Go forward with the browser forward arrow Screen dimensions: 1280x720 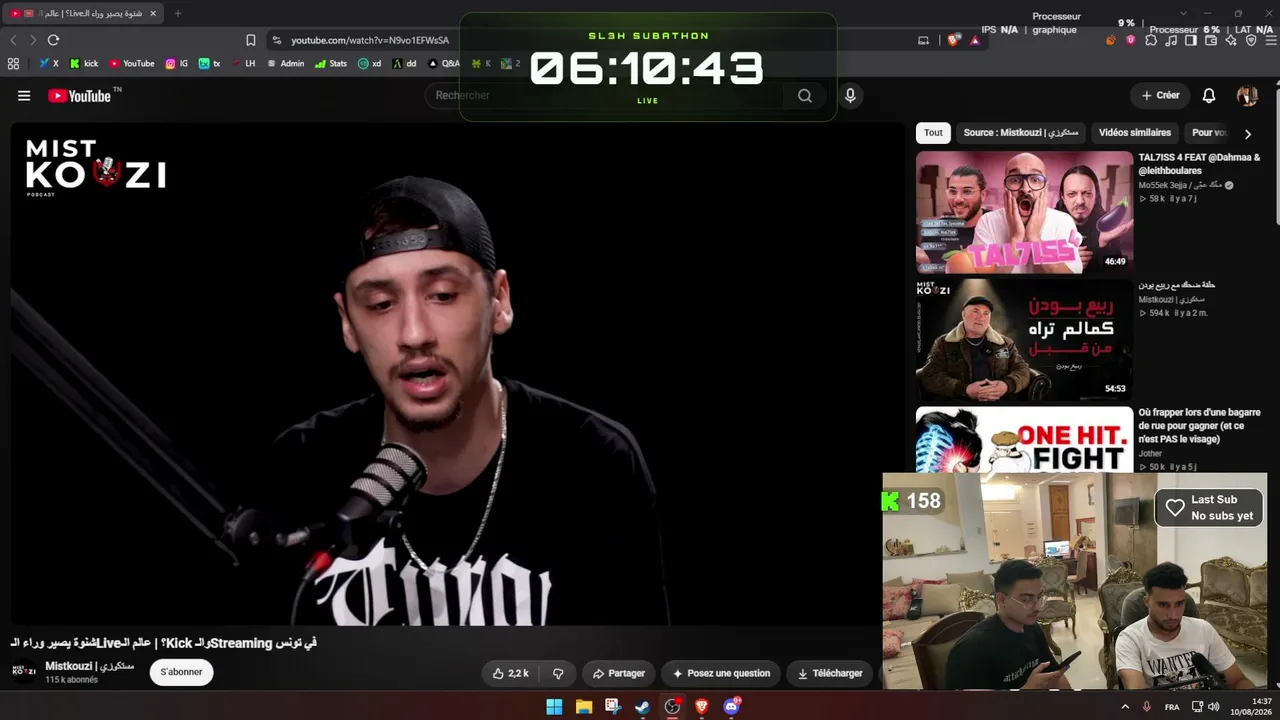[33, 40]
